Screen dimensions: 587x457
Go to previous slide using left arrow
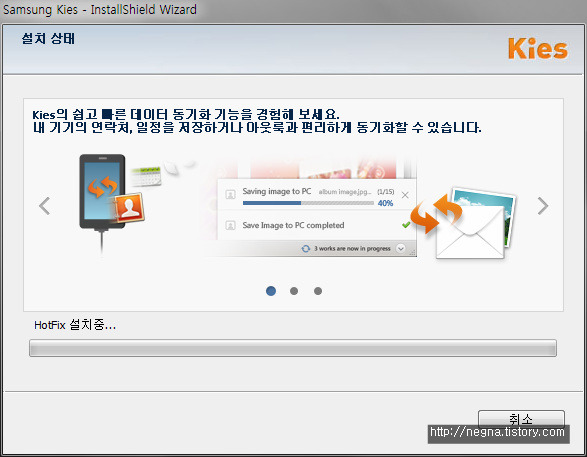pos(45,205)
